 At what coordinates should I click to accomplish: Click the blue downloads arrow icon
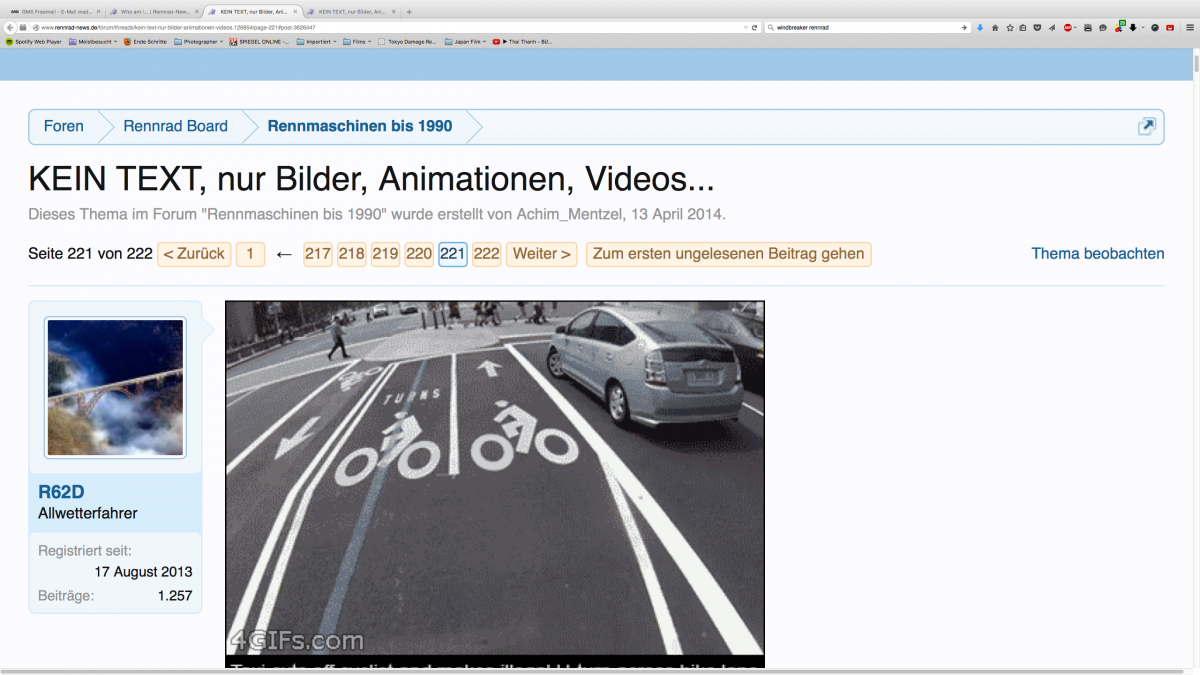pyautogui.click(x=980, y=27)
